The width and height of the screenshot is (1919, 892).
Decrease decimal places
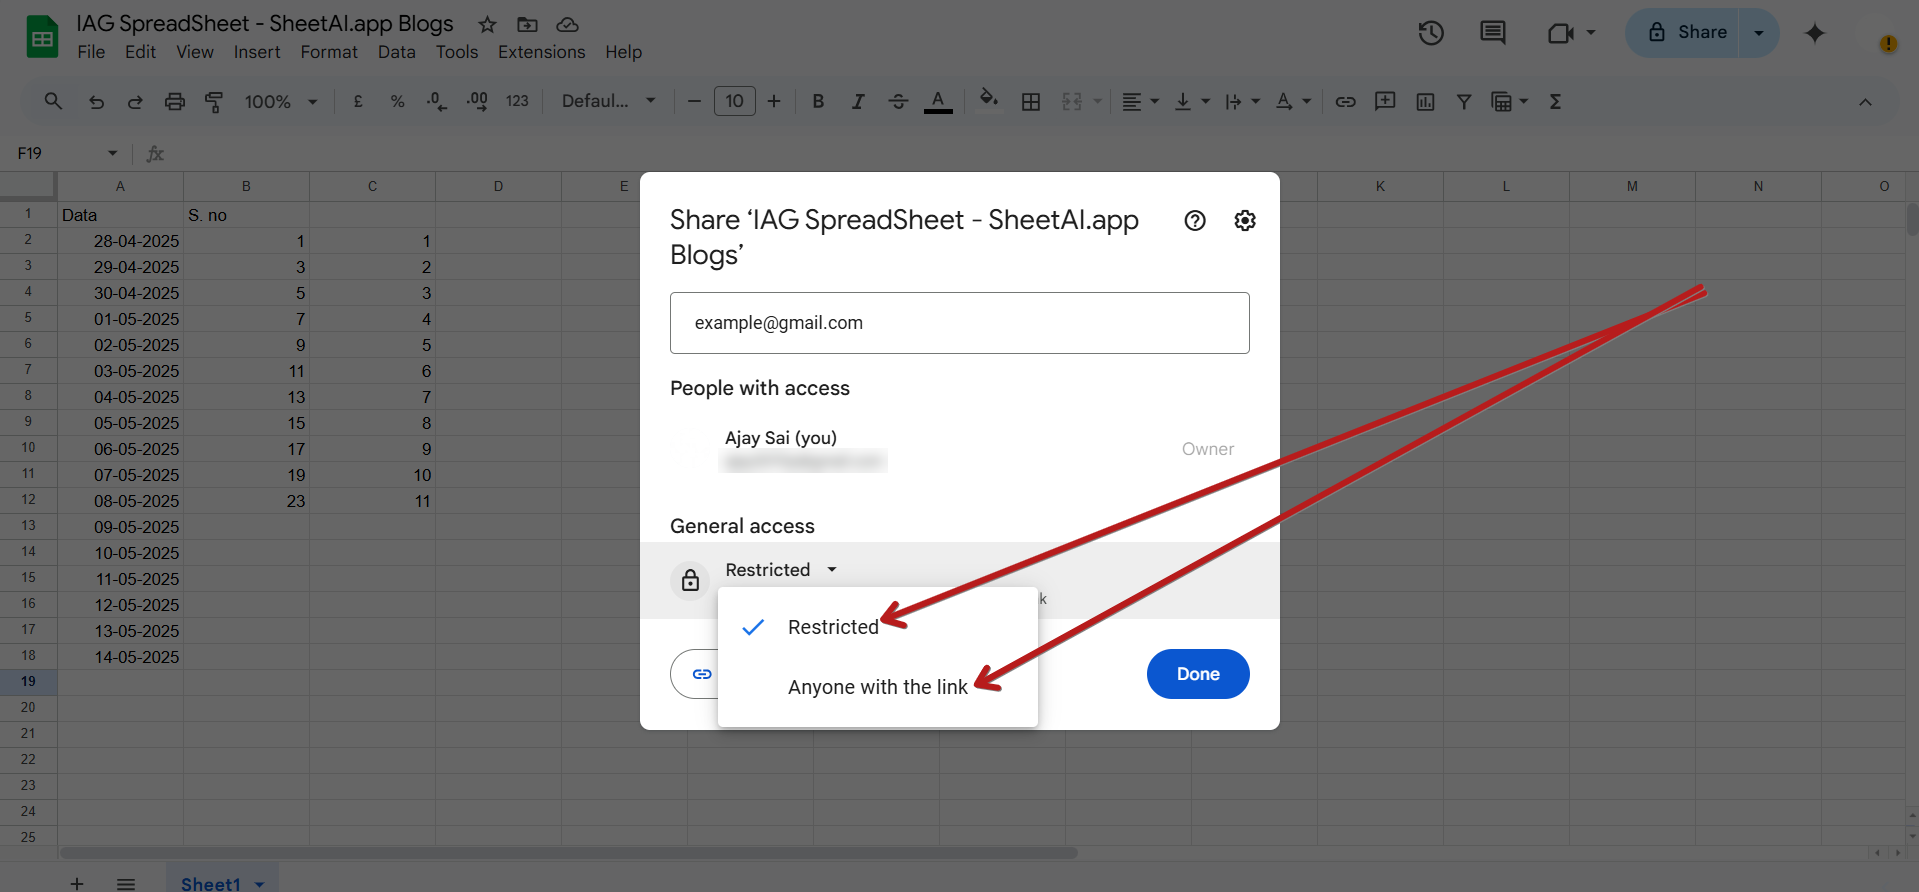tap(436, 101)
